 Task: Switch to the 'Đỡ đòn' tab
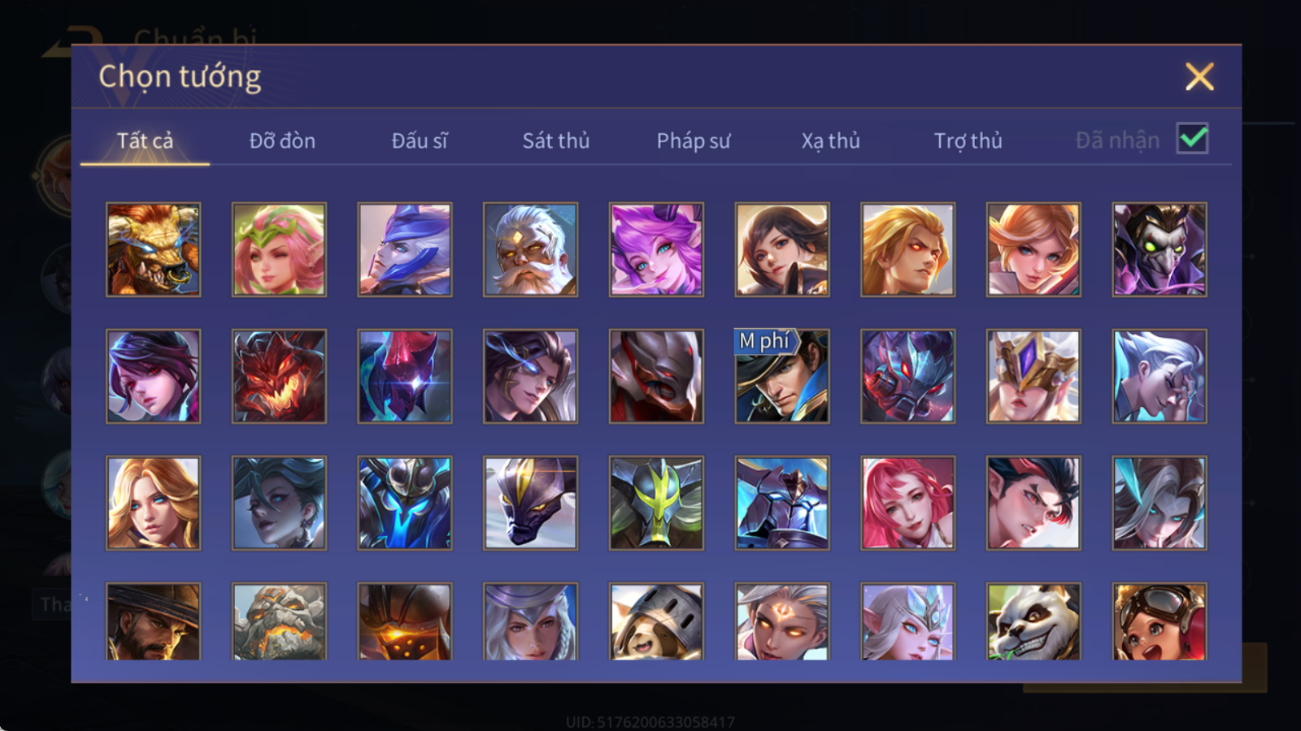click(x=282, y=141)
